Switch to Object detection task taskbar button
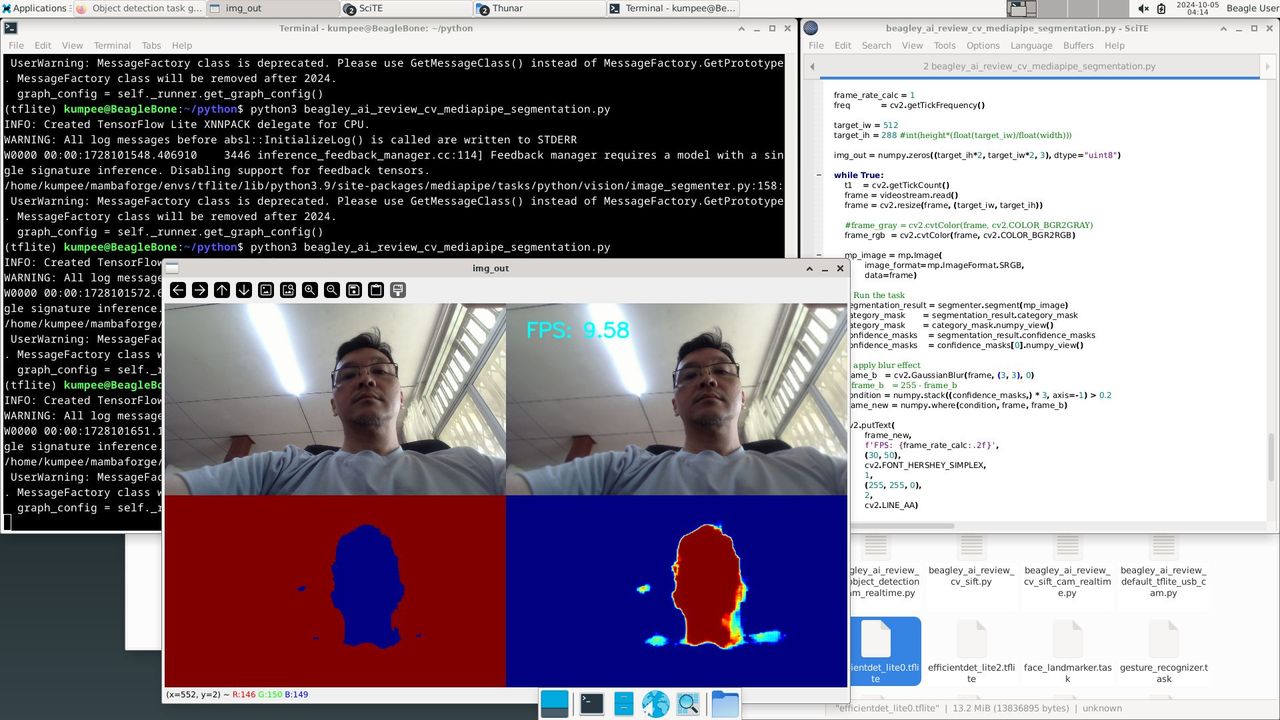 pyautogui.click(x=140, y=8)
